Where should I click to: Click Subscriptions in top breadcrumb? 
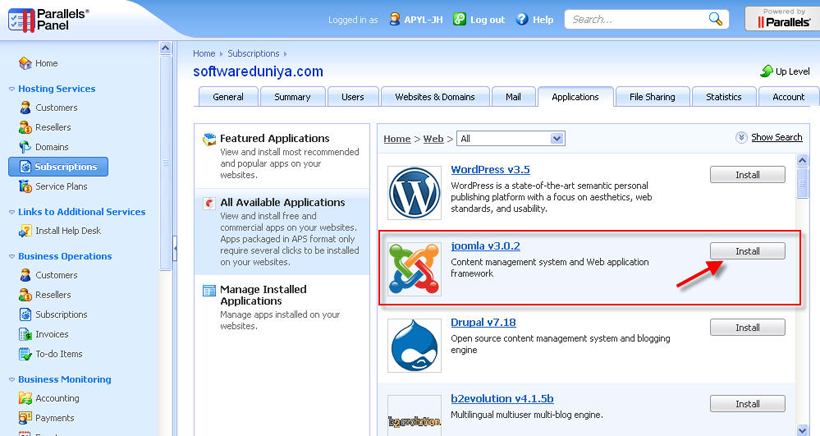(253, 53)
